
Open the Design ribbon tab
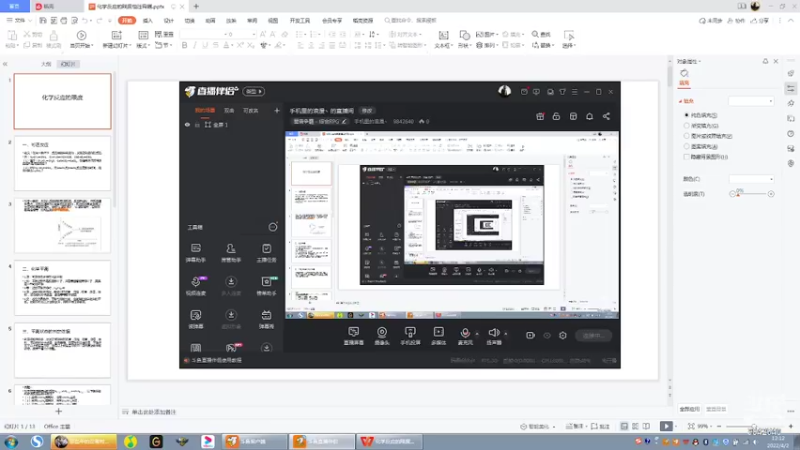point(169,20)
